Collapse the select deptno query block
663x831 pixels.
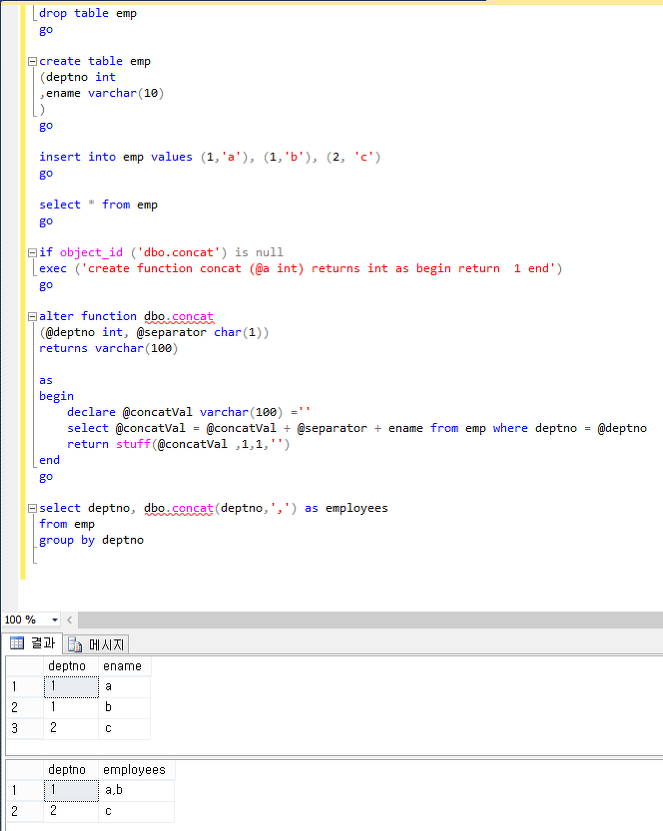coord(32,508)
